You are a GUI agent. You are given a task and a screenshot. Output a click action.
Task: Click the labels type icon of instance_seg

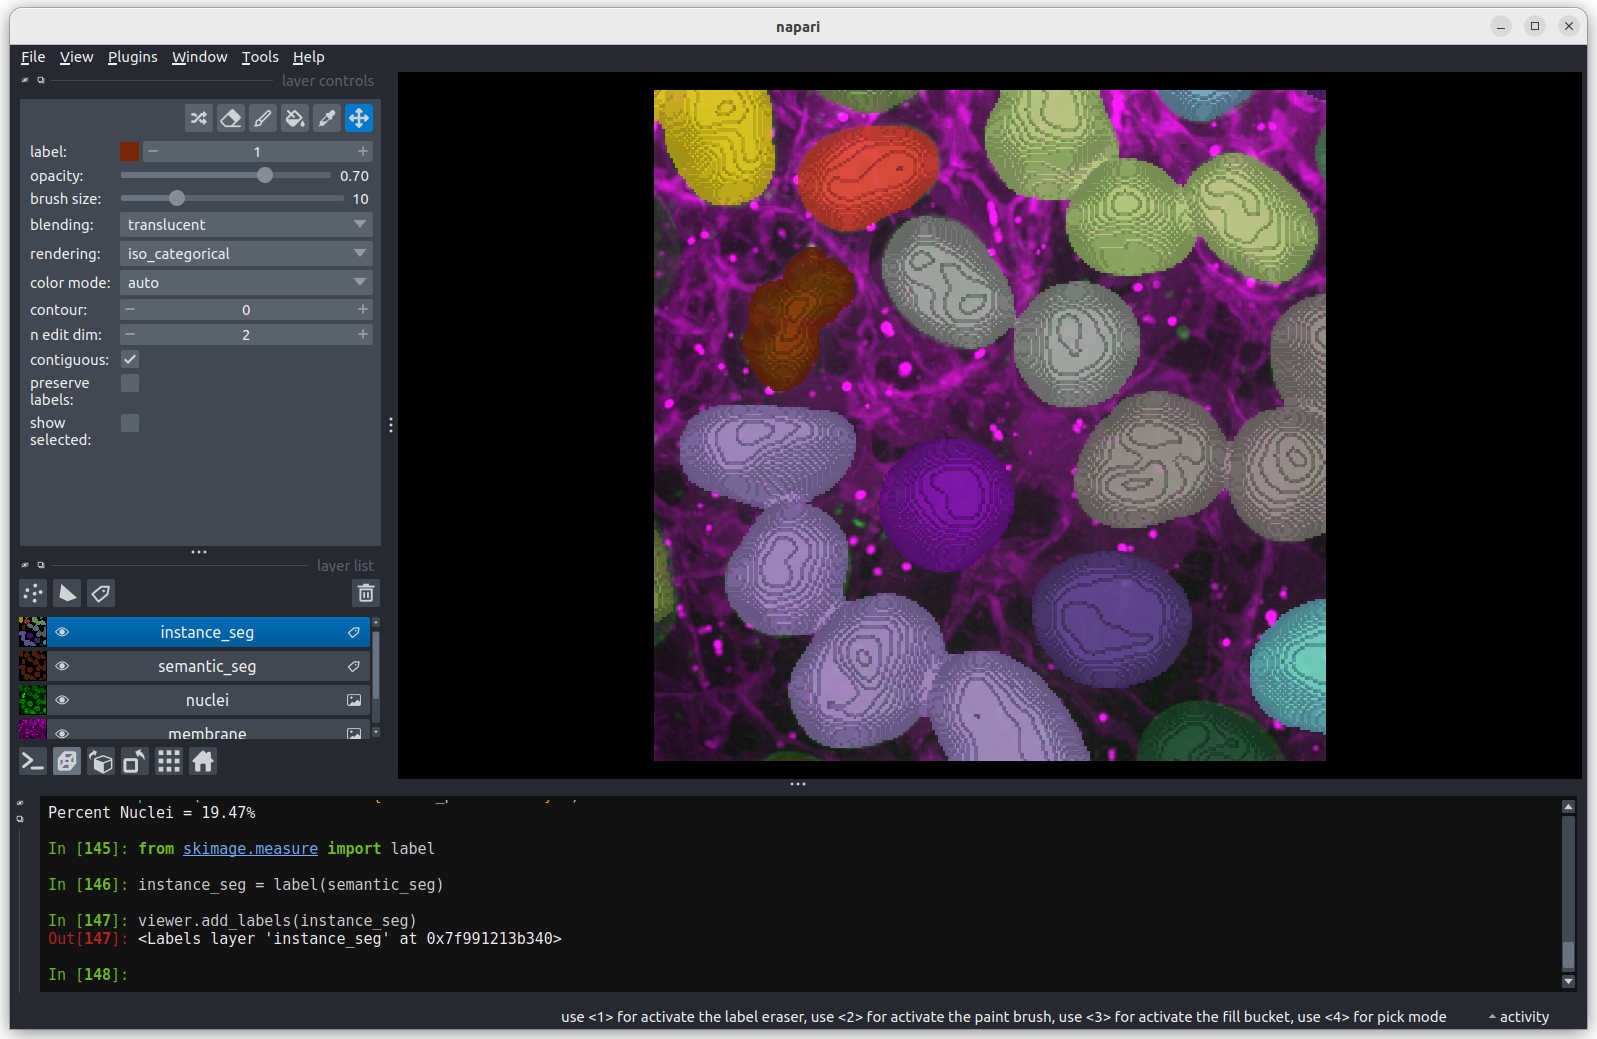[x=354, y=632]
